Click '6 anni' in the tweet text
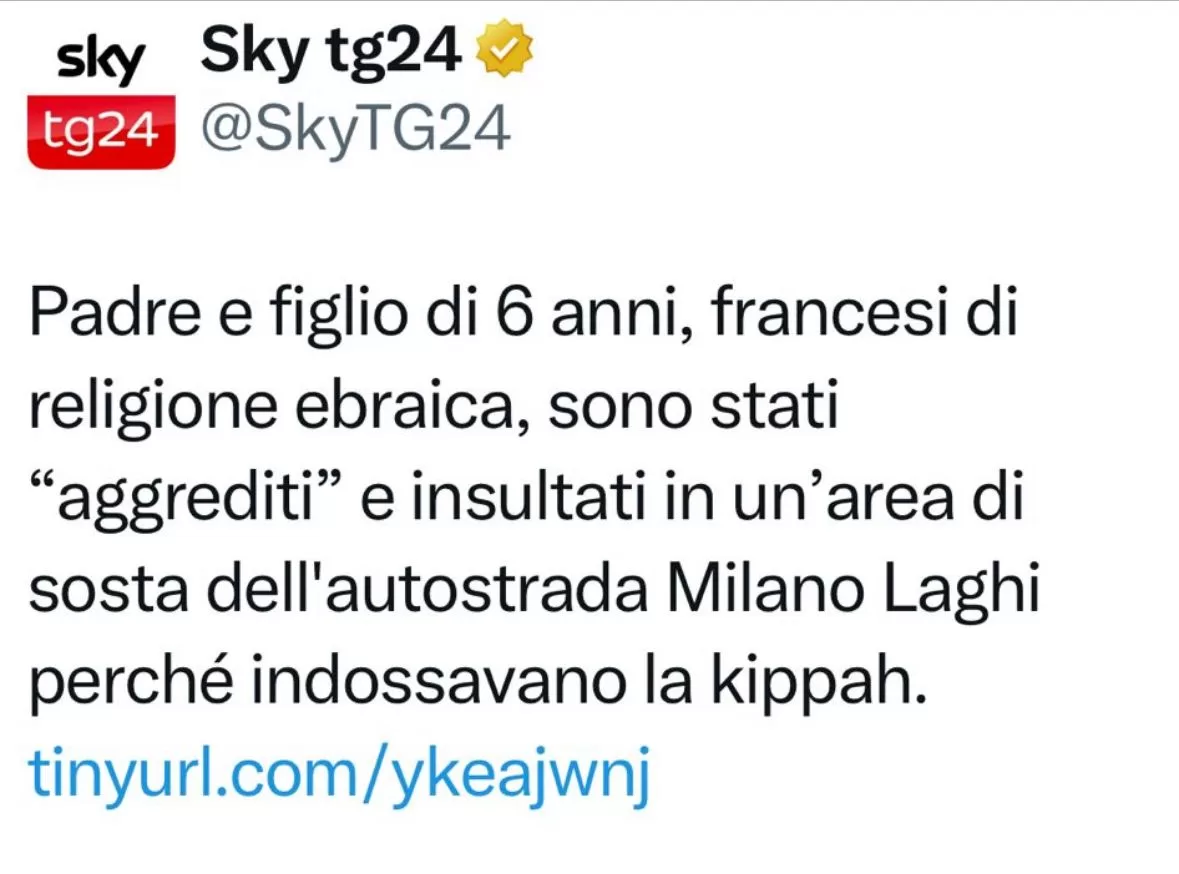The height and width of the screenshot is (874, 1179). tap(593, 313)
